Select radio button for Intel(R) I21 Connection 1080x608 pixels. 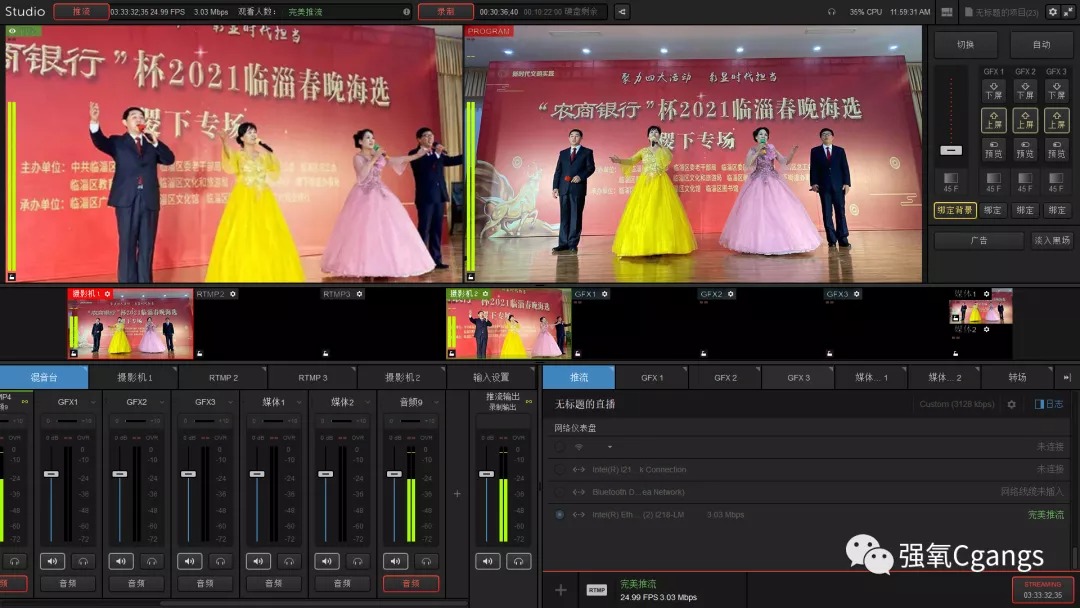click(x=559, y=470)
